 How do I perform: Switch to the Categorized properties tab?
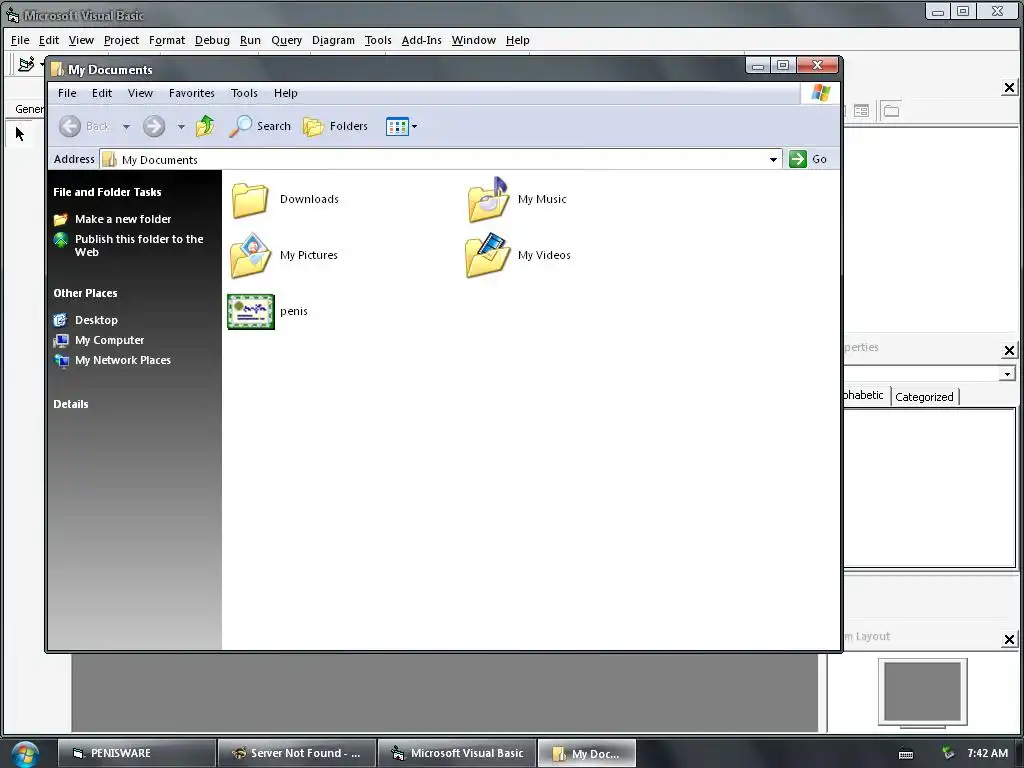(924, 397)
